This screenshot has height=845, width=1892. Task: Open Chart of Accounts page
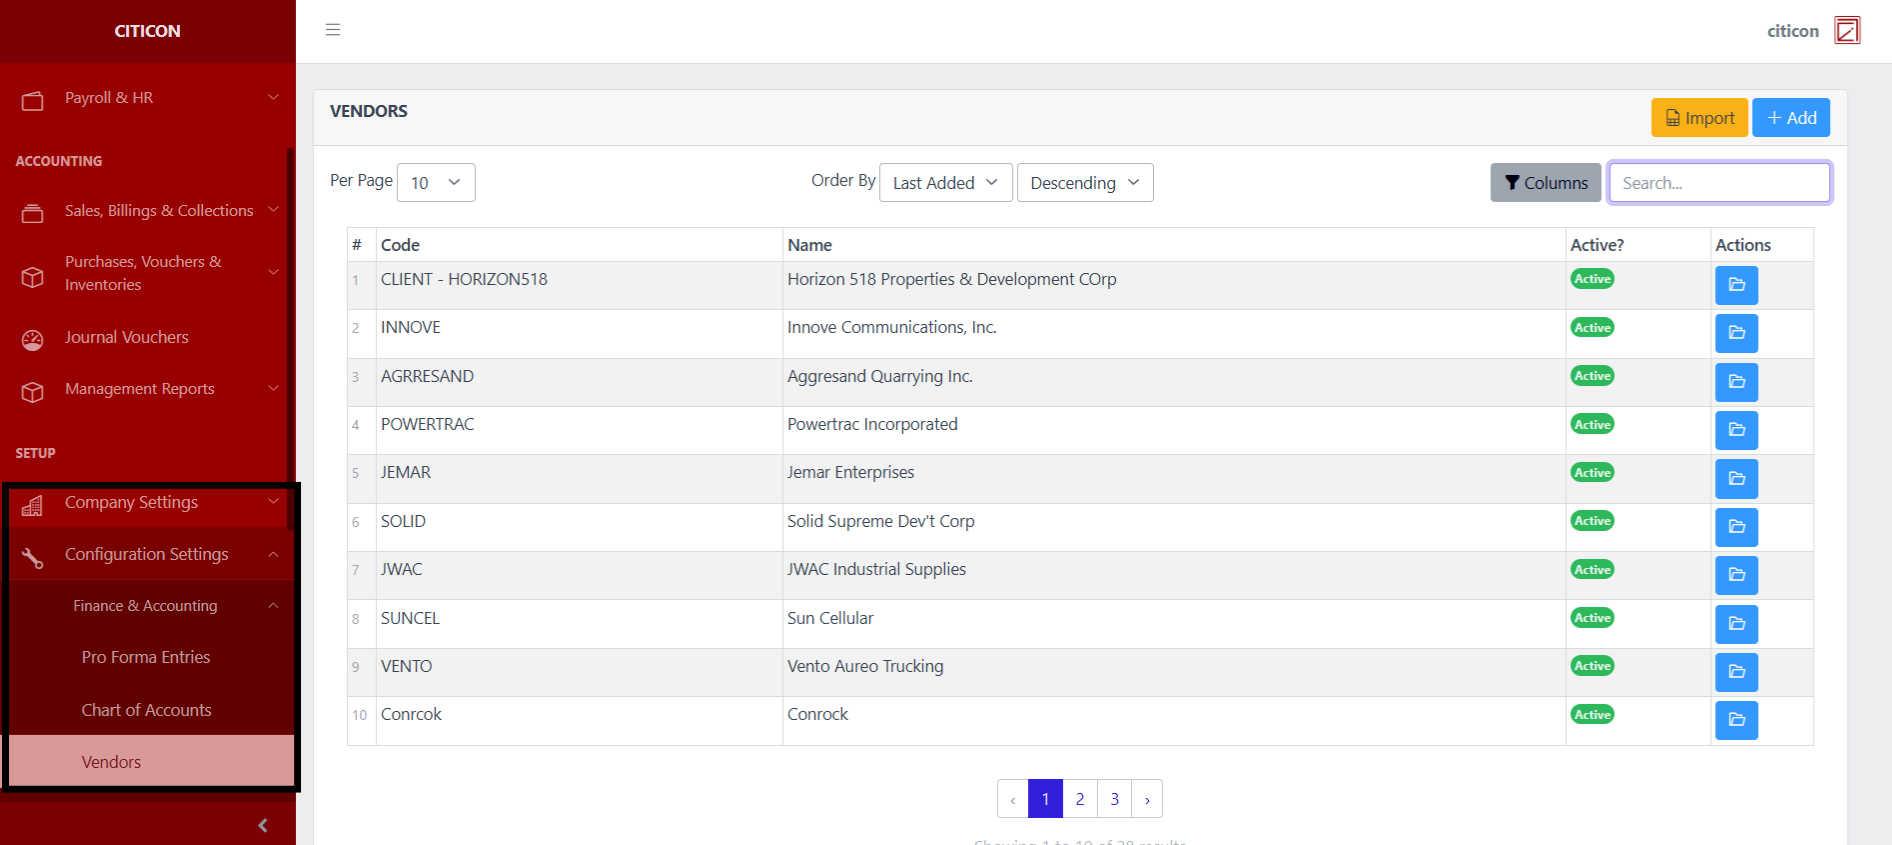coord(146,710)
